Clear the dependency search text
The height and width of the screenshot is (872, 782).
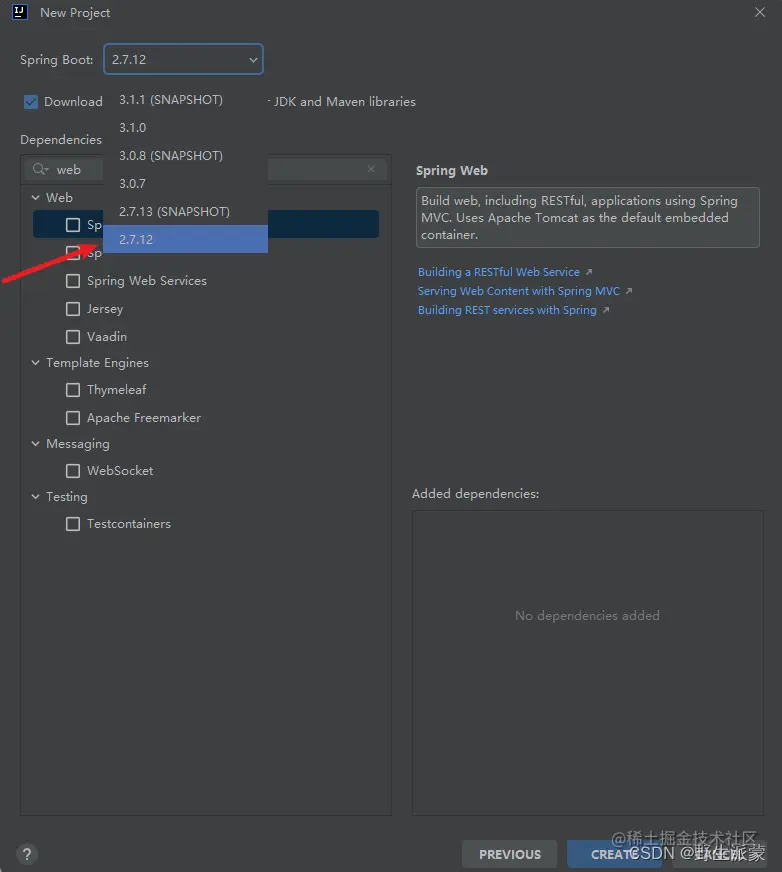tap(371, 169)
